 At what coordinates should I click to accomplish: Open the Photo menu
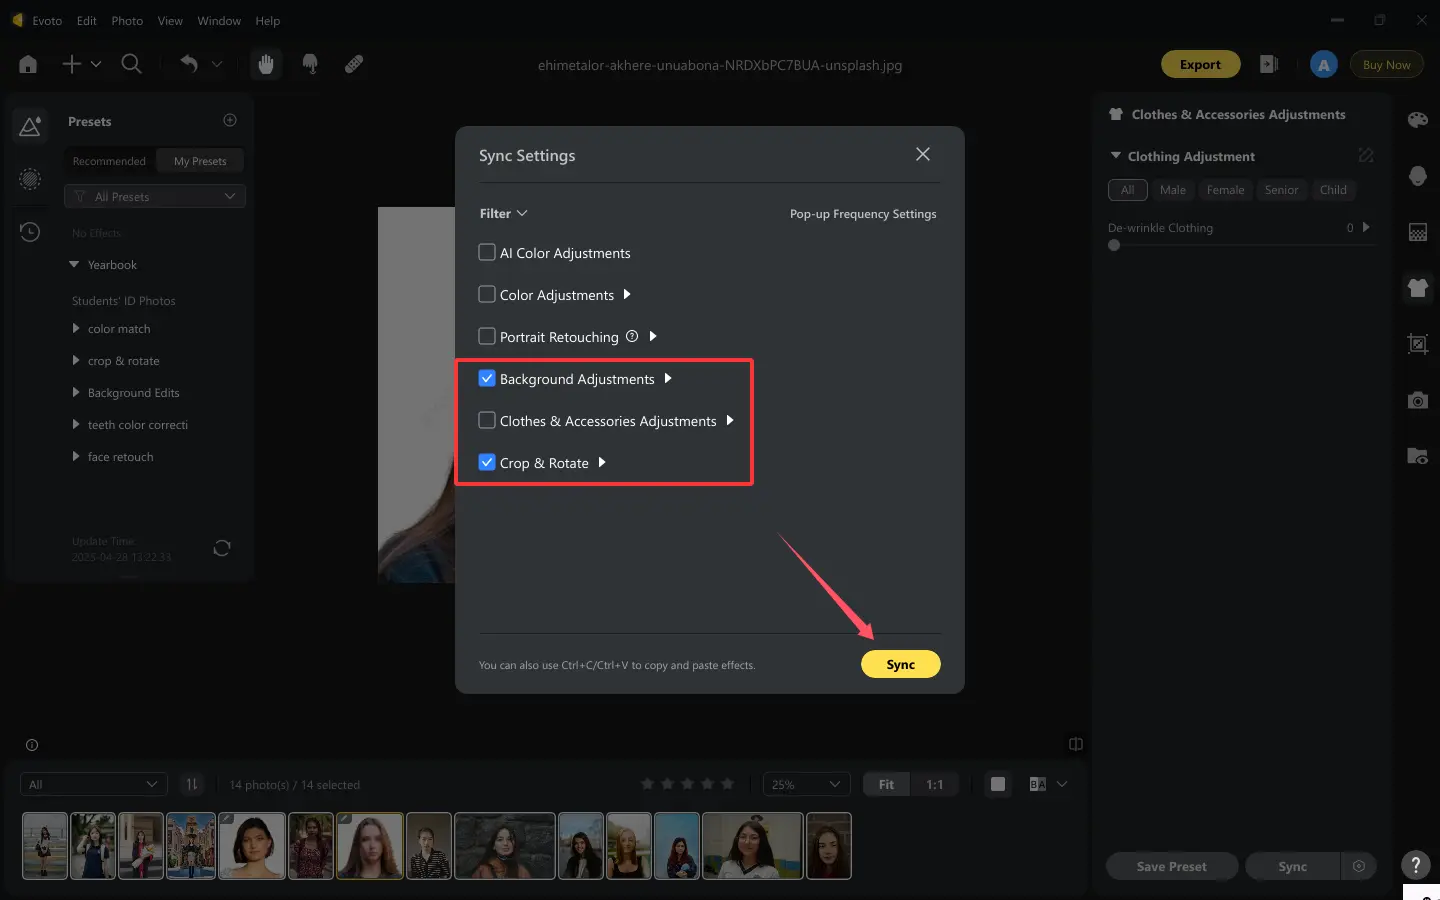(x=127, y=20)
